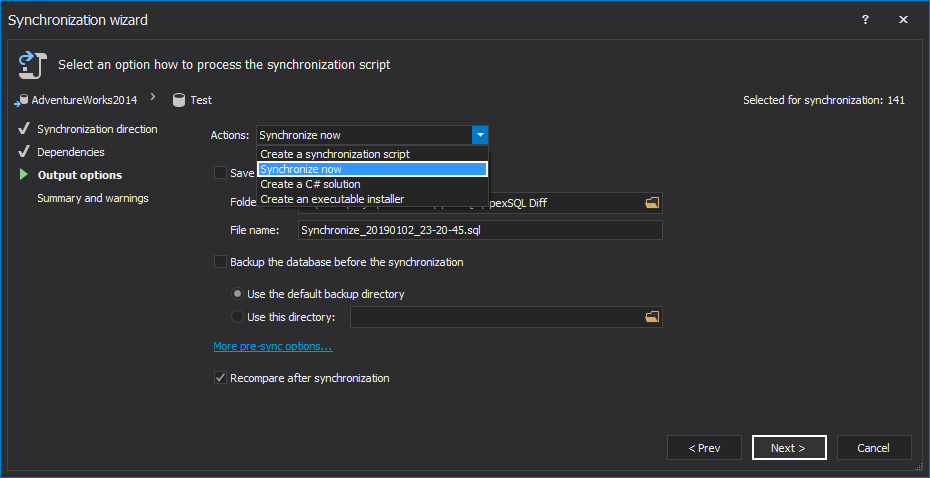Click the breadcrumb arrow after AdventureWorks2014
This screenshot has height=478, width=930.
click(x=153, y=98)
